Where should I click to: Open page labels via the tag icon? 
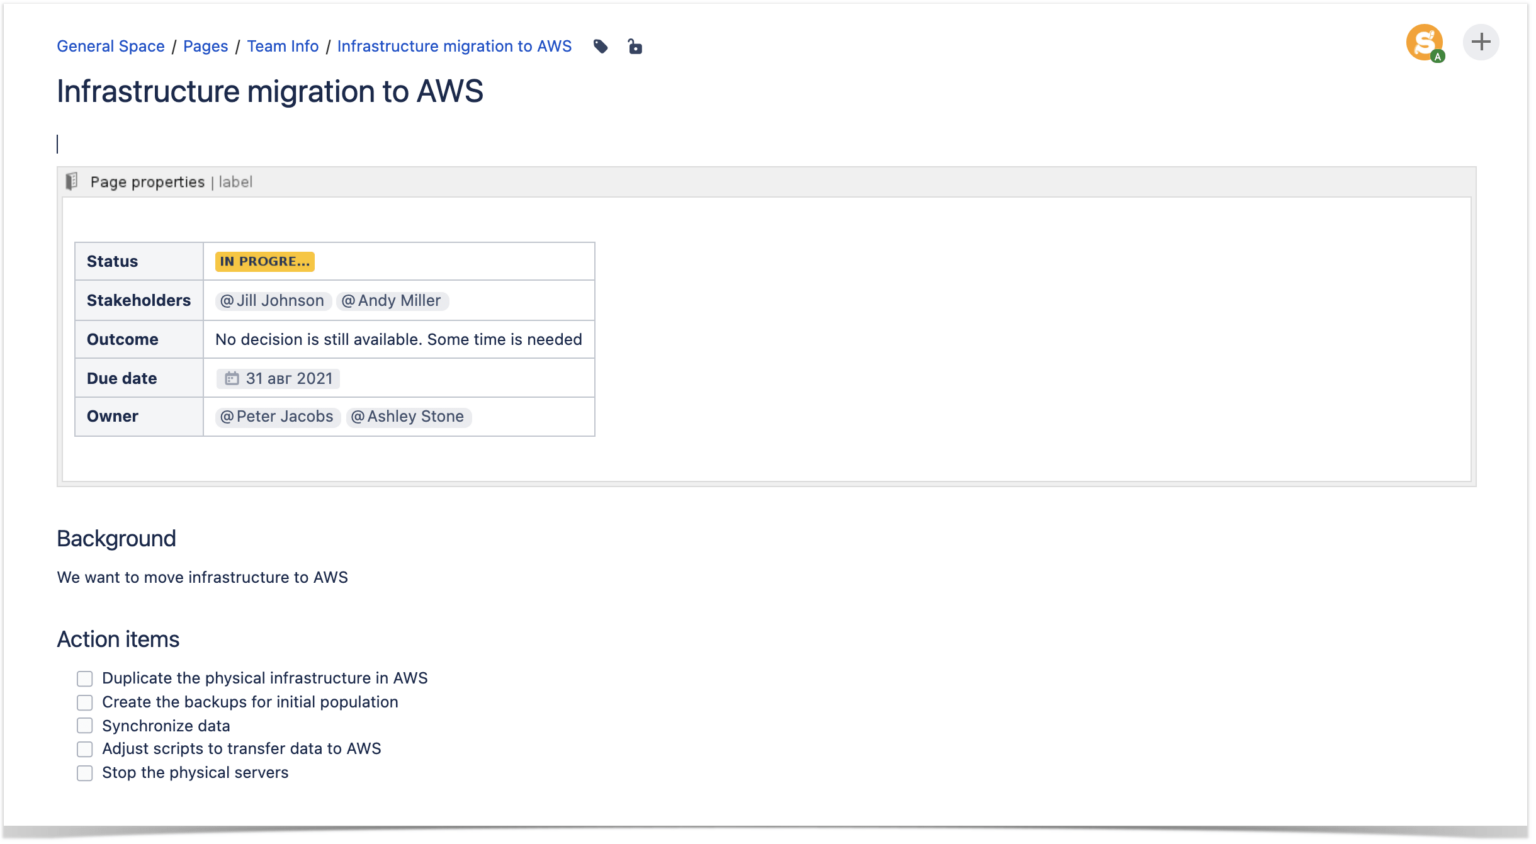point(600,46)
